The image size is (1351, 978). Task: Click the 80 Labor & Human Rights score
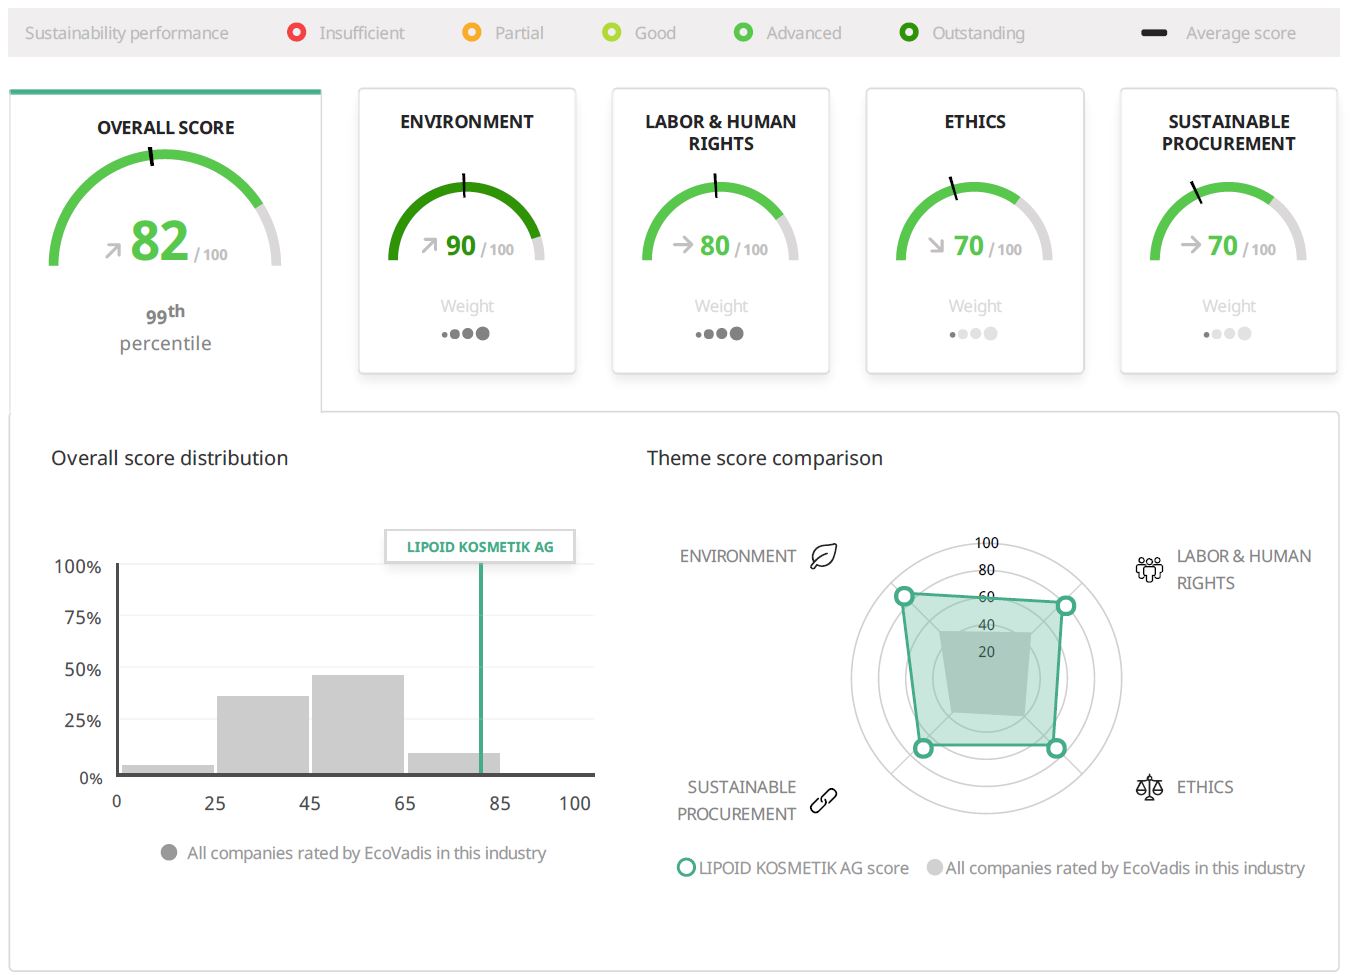coord(715,245)
